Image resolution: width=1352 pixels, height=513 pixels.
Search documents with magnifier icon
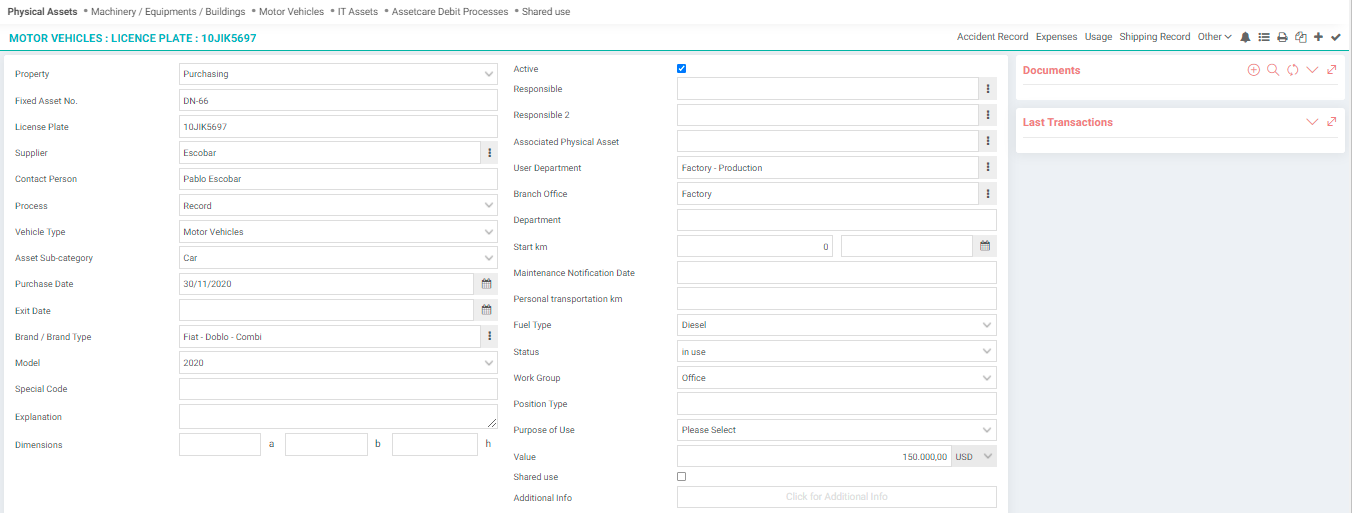click(x=1273, y=70)
